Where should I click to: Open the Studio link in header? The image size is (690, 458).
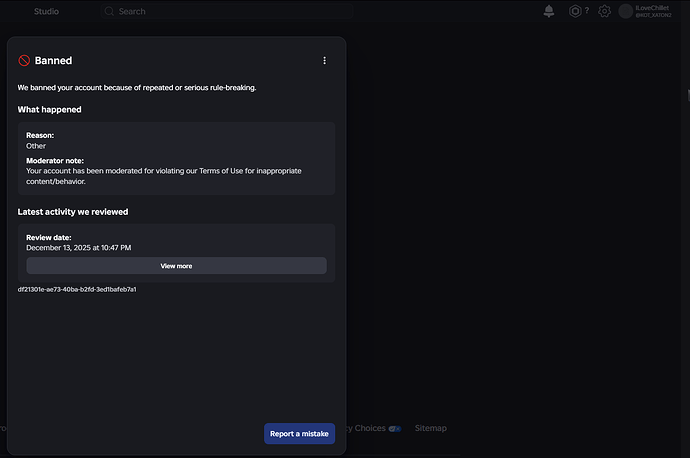[46, 11]
